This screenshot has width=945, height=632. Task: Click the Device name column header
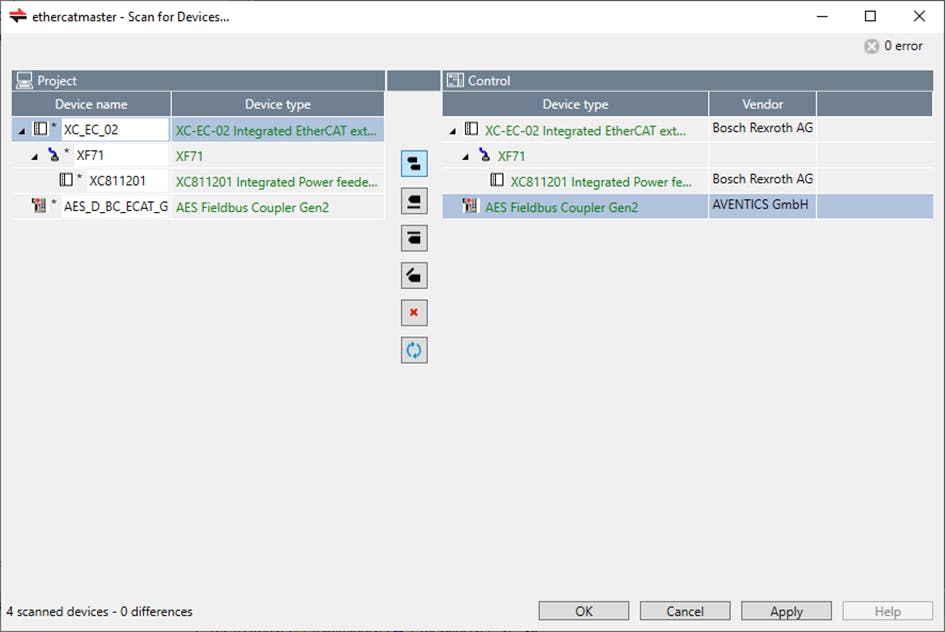tap(92, 104)
